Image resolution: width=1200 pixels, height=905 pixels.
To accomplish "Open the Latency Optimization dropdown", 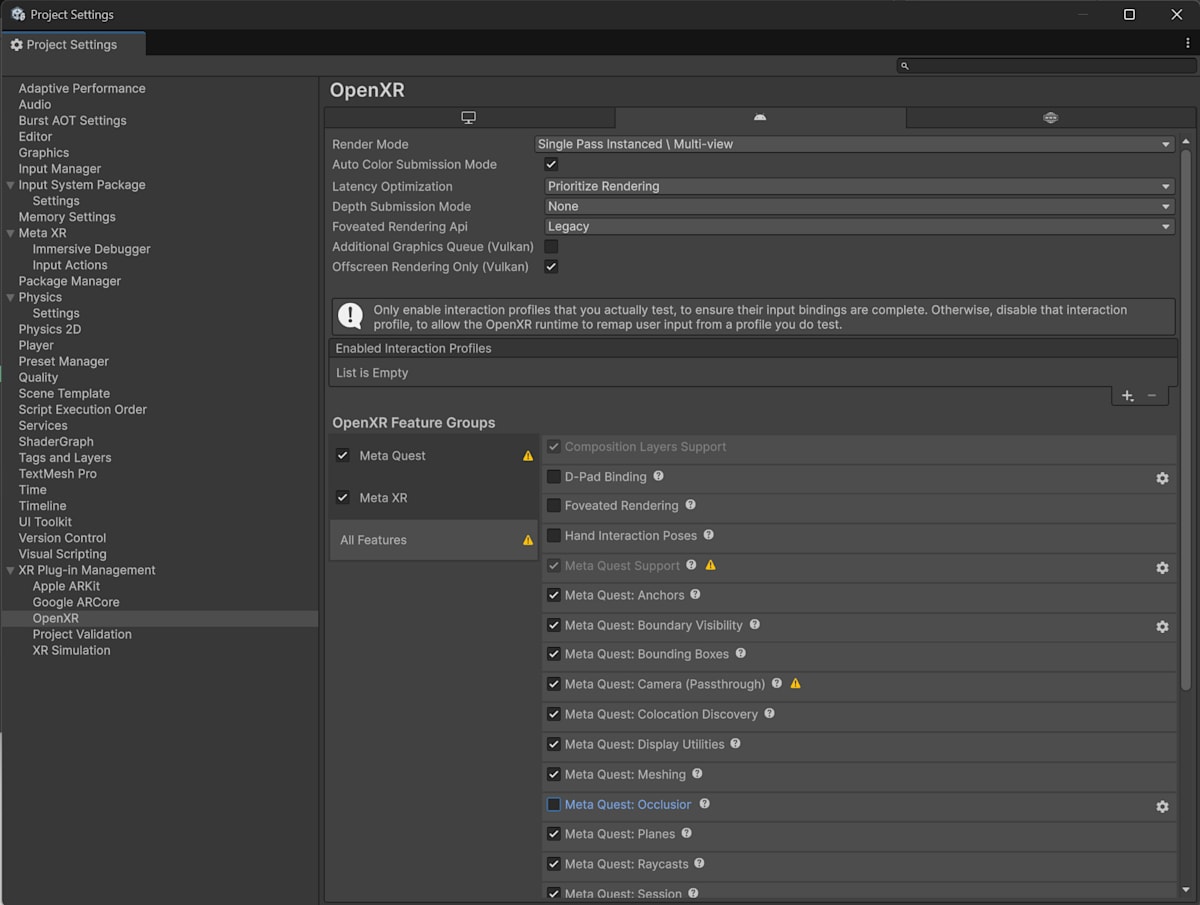I will click(x=860, y=186).
